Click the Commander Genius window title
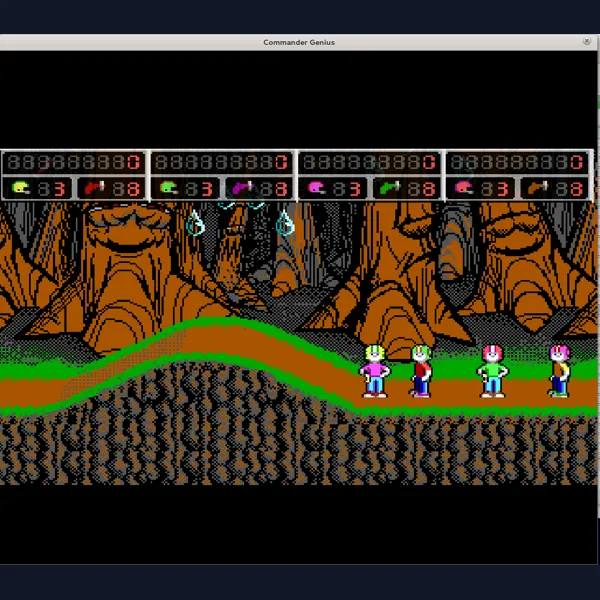The height and width of the screenshot is (600, 600). [x=299, y=42]
